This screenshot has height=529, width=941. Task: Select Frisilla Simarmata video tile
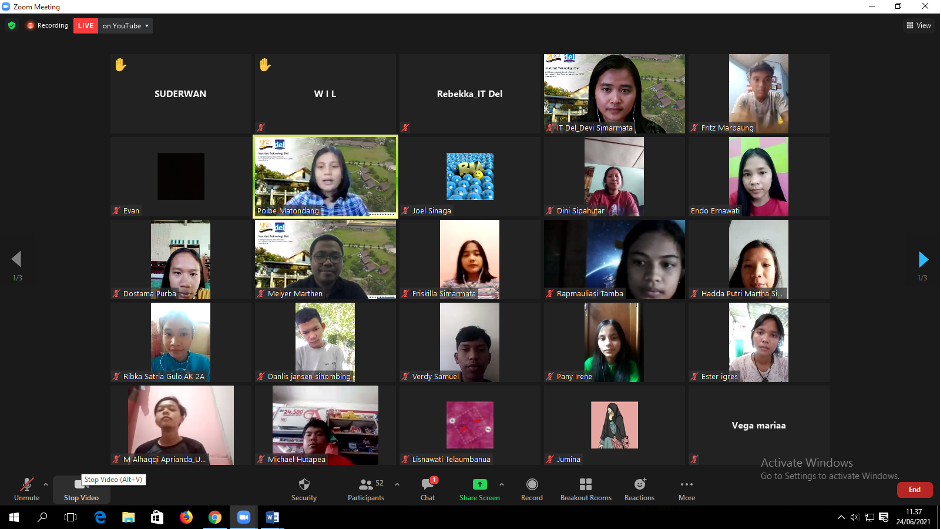[469, 259]
